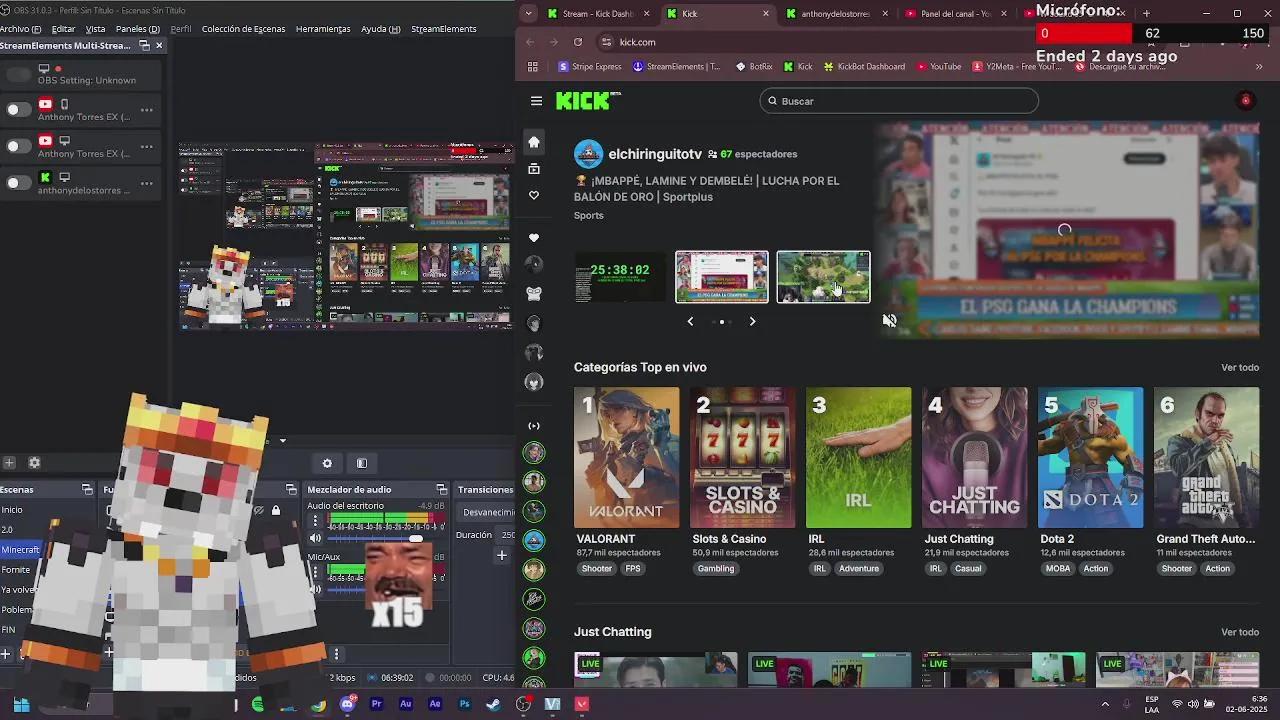This screenshot has height=720, width=1280.
Task: Open Kick sidebar browse icon below home
Action: pyautogui.click(x=534, y=169)
